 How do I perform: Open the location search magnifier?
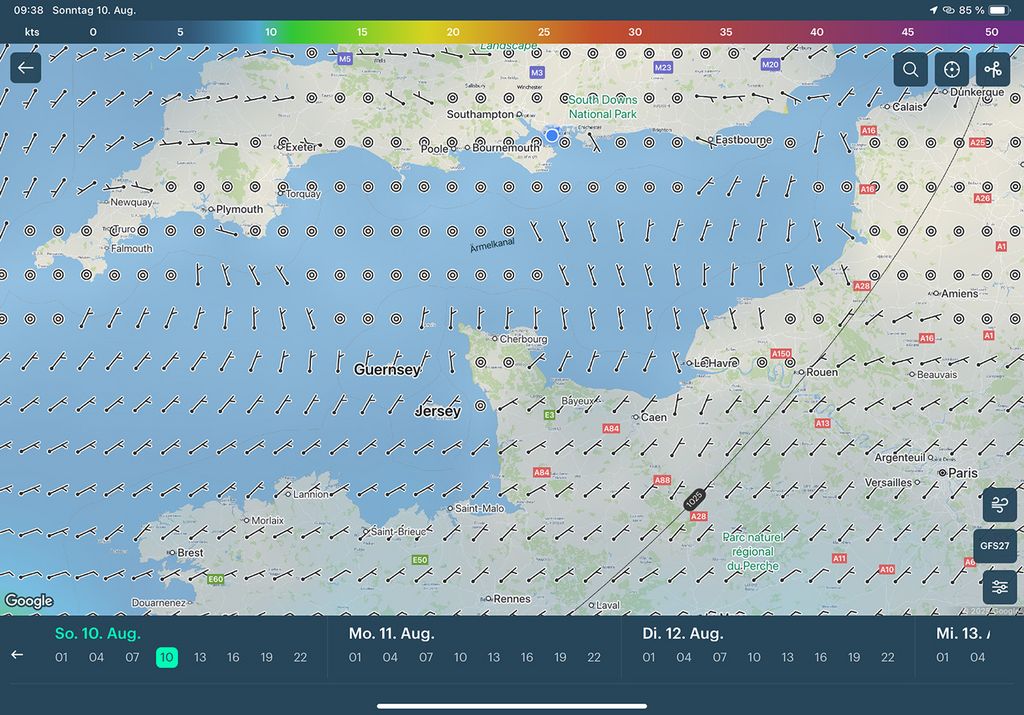pos(910,69)
